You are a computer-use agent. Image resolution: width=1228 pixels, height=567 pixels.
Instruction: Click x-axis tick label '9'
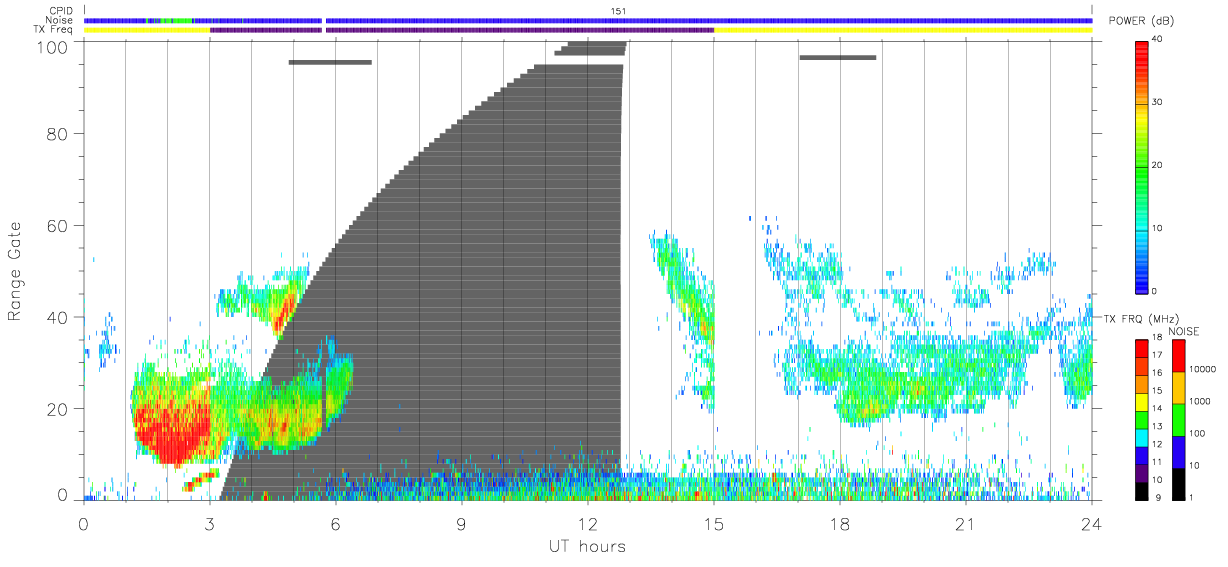click(x=462, y=524)
